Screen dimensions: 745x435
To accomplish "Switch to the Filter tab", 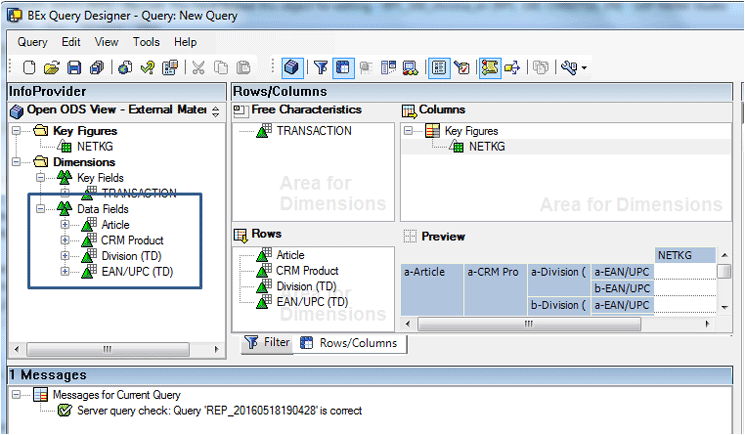I will [x=267, y=343].
